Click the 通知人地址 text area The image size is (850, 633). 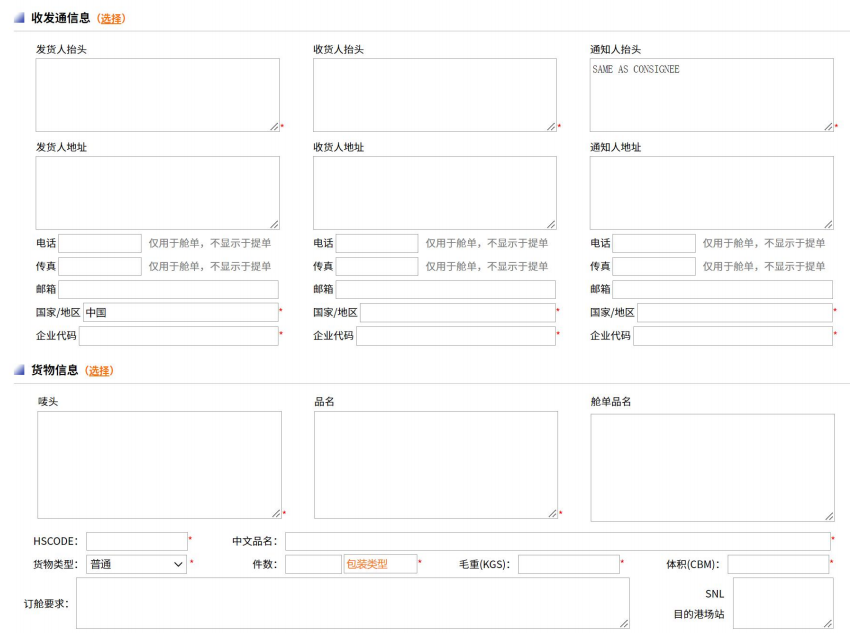coord(712,193)
